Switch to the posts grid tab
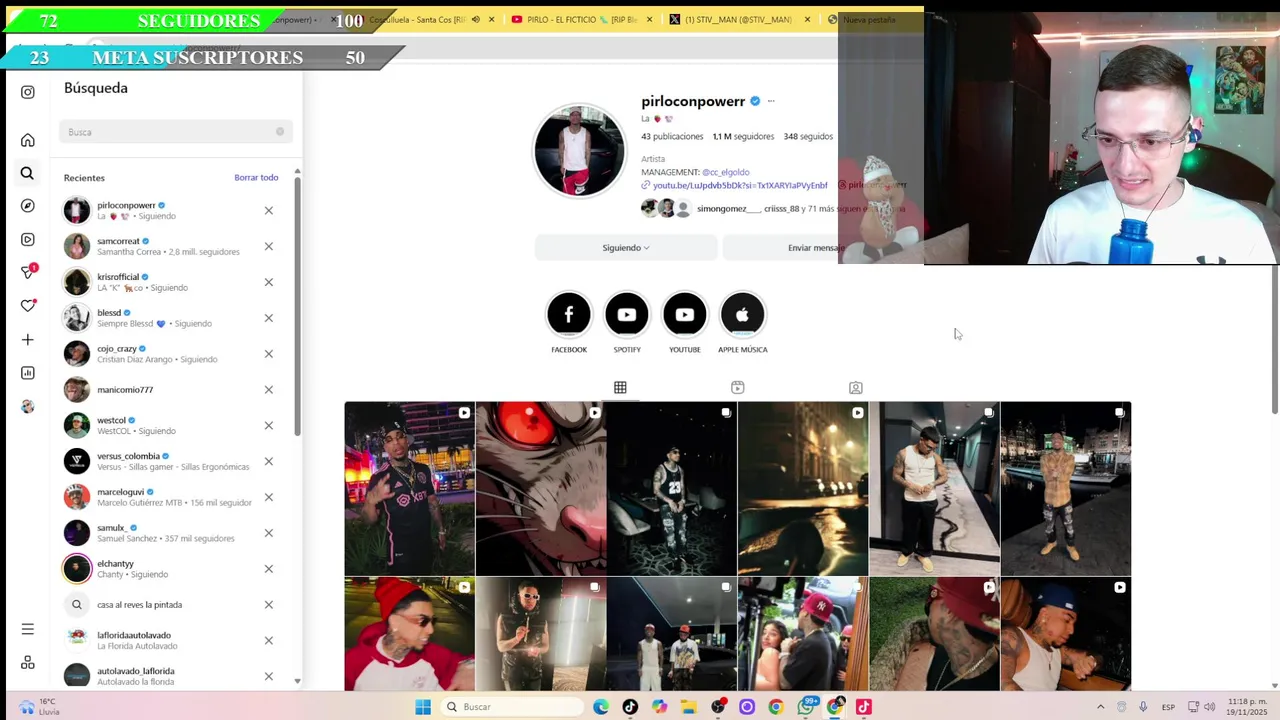The image size is (1280, 720). 620,387
